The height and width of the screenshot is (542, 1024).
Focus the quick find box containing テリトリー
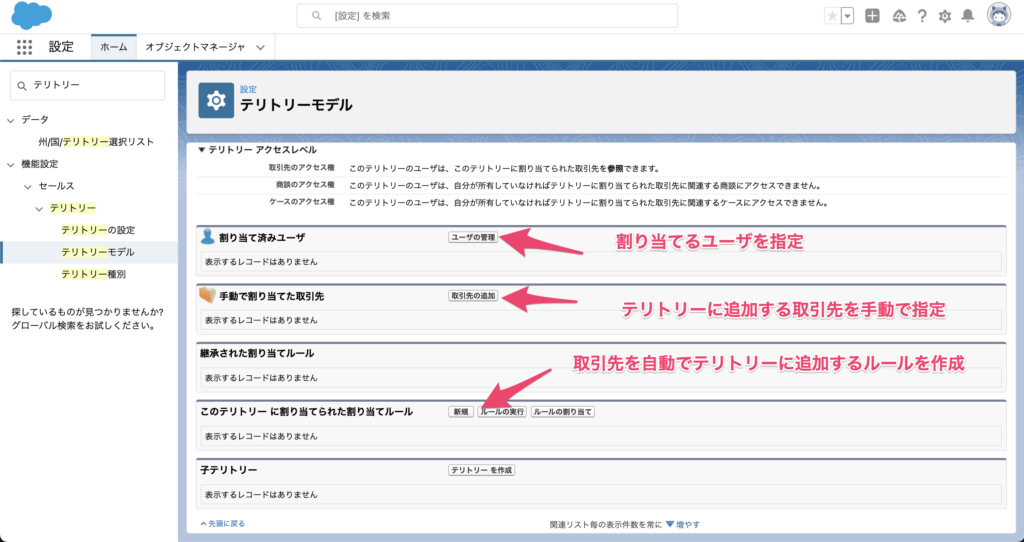(x=88, y=86)
